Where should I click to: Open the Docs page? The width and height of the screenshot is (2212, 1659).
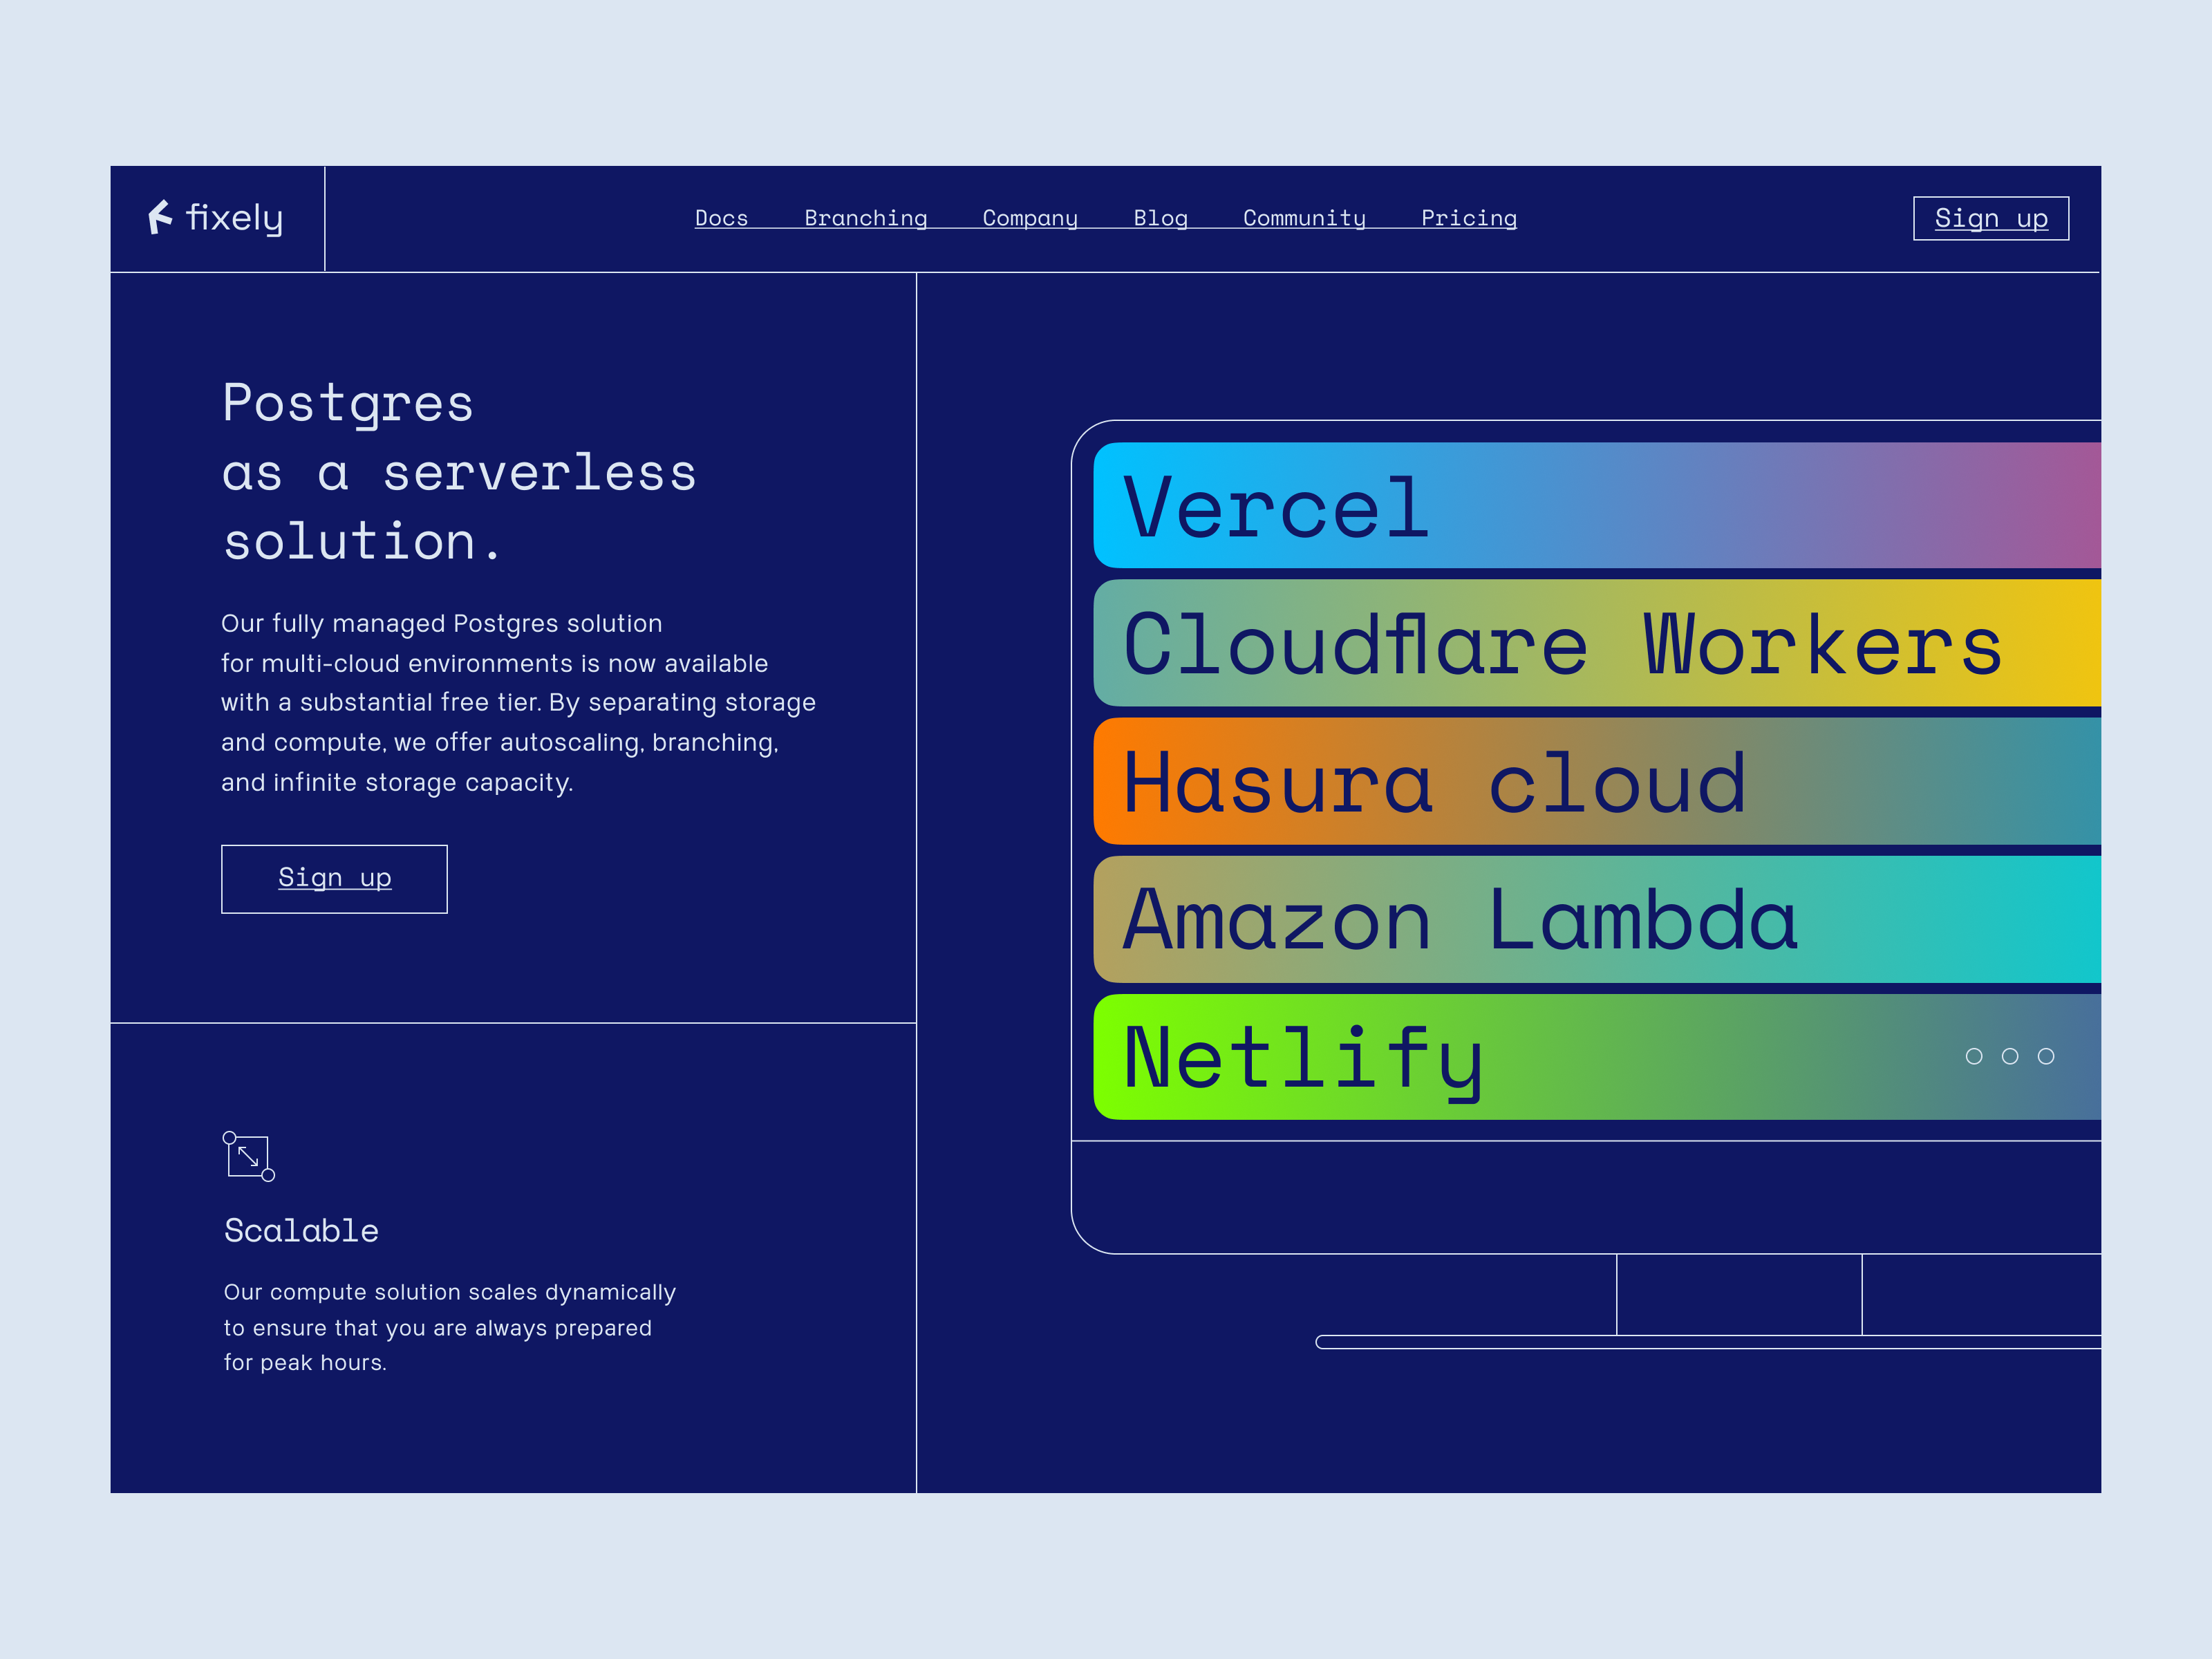pyautogui.click(x=722, y=218)
